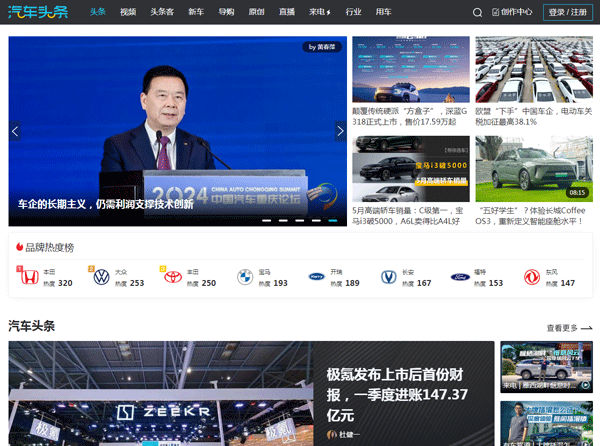The width and height of the screenshot is (600, 446).
Task: Open 创作中心 creator center
Action: coord(512,12)
